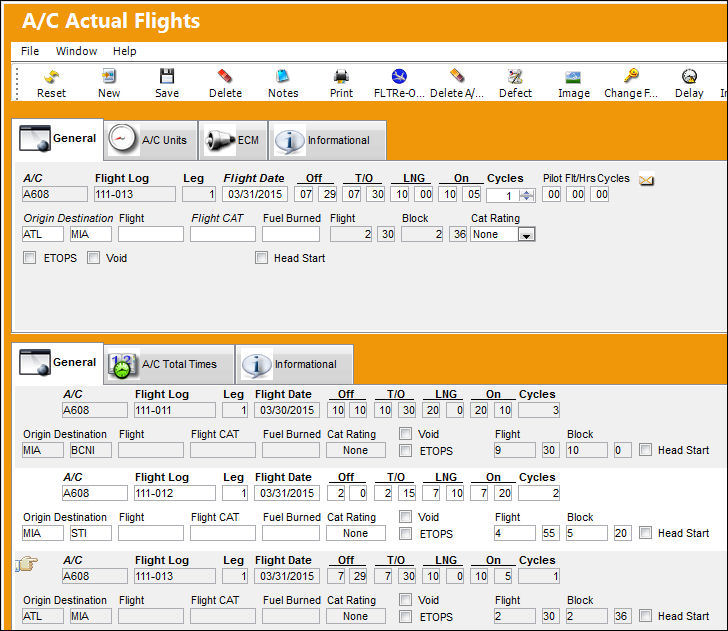Image resolution: width=728 pixels, height=631 pixels.
Task: Open the Window menu
Action: pos(77,51)
